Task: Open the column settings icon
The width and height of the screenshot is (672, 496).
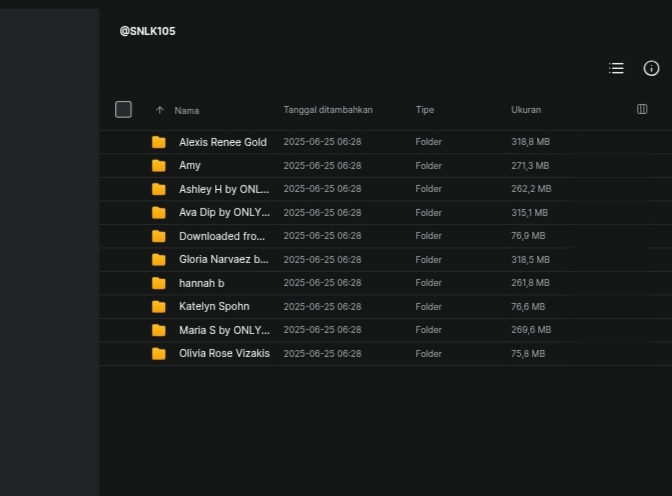Action: tap(642, 109)
